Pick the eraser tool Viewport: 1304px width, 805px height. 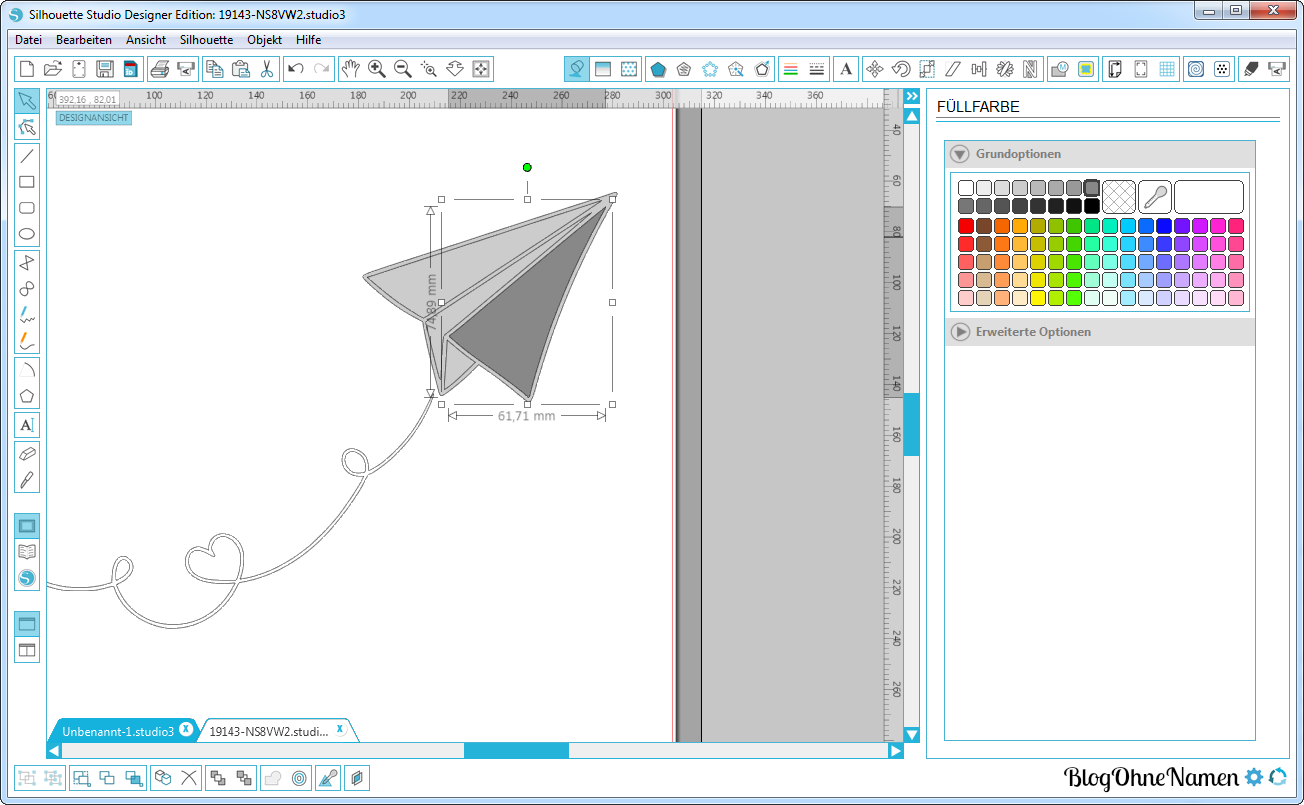pyautogui.click(x=27, y=453)
